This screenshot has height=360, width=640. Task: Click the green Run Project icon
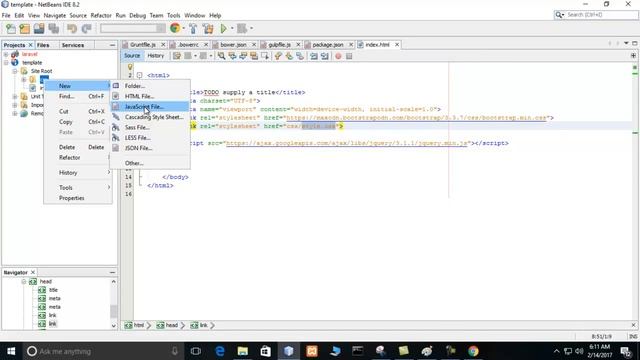pos(223,29)
